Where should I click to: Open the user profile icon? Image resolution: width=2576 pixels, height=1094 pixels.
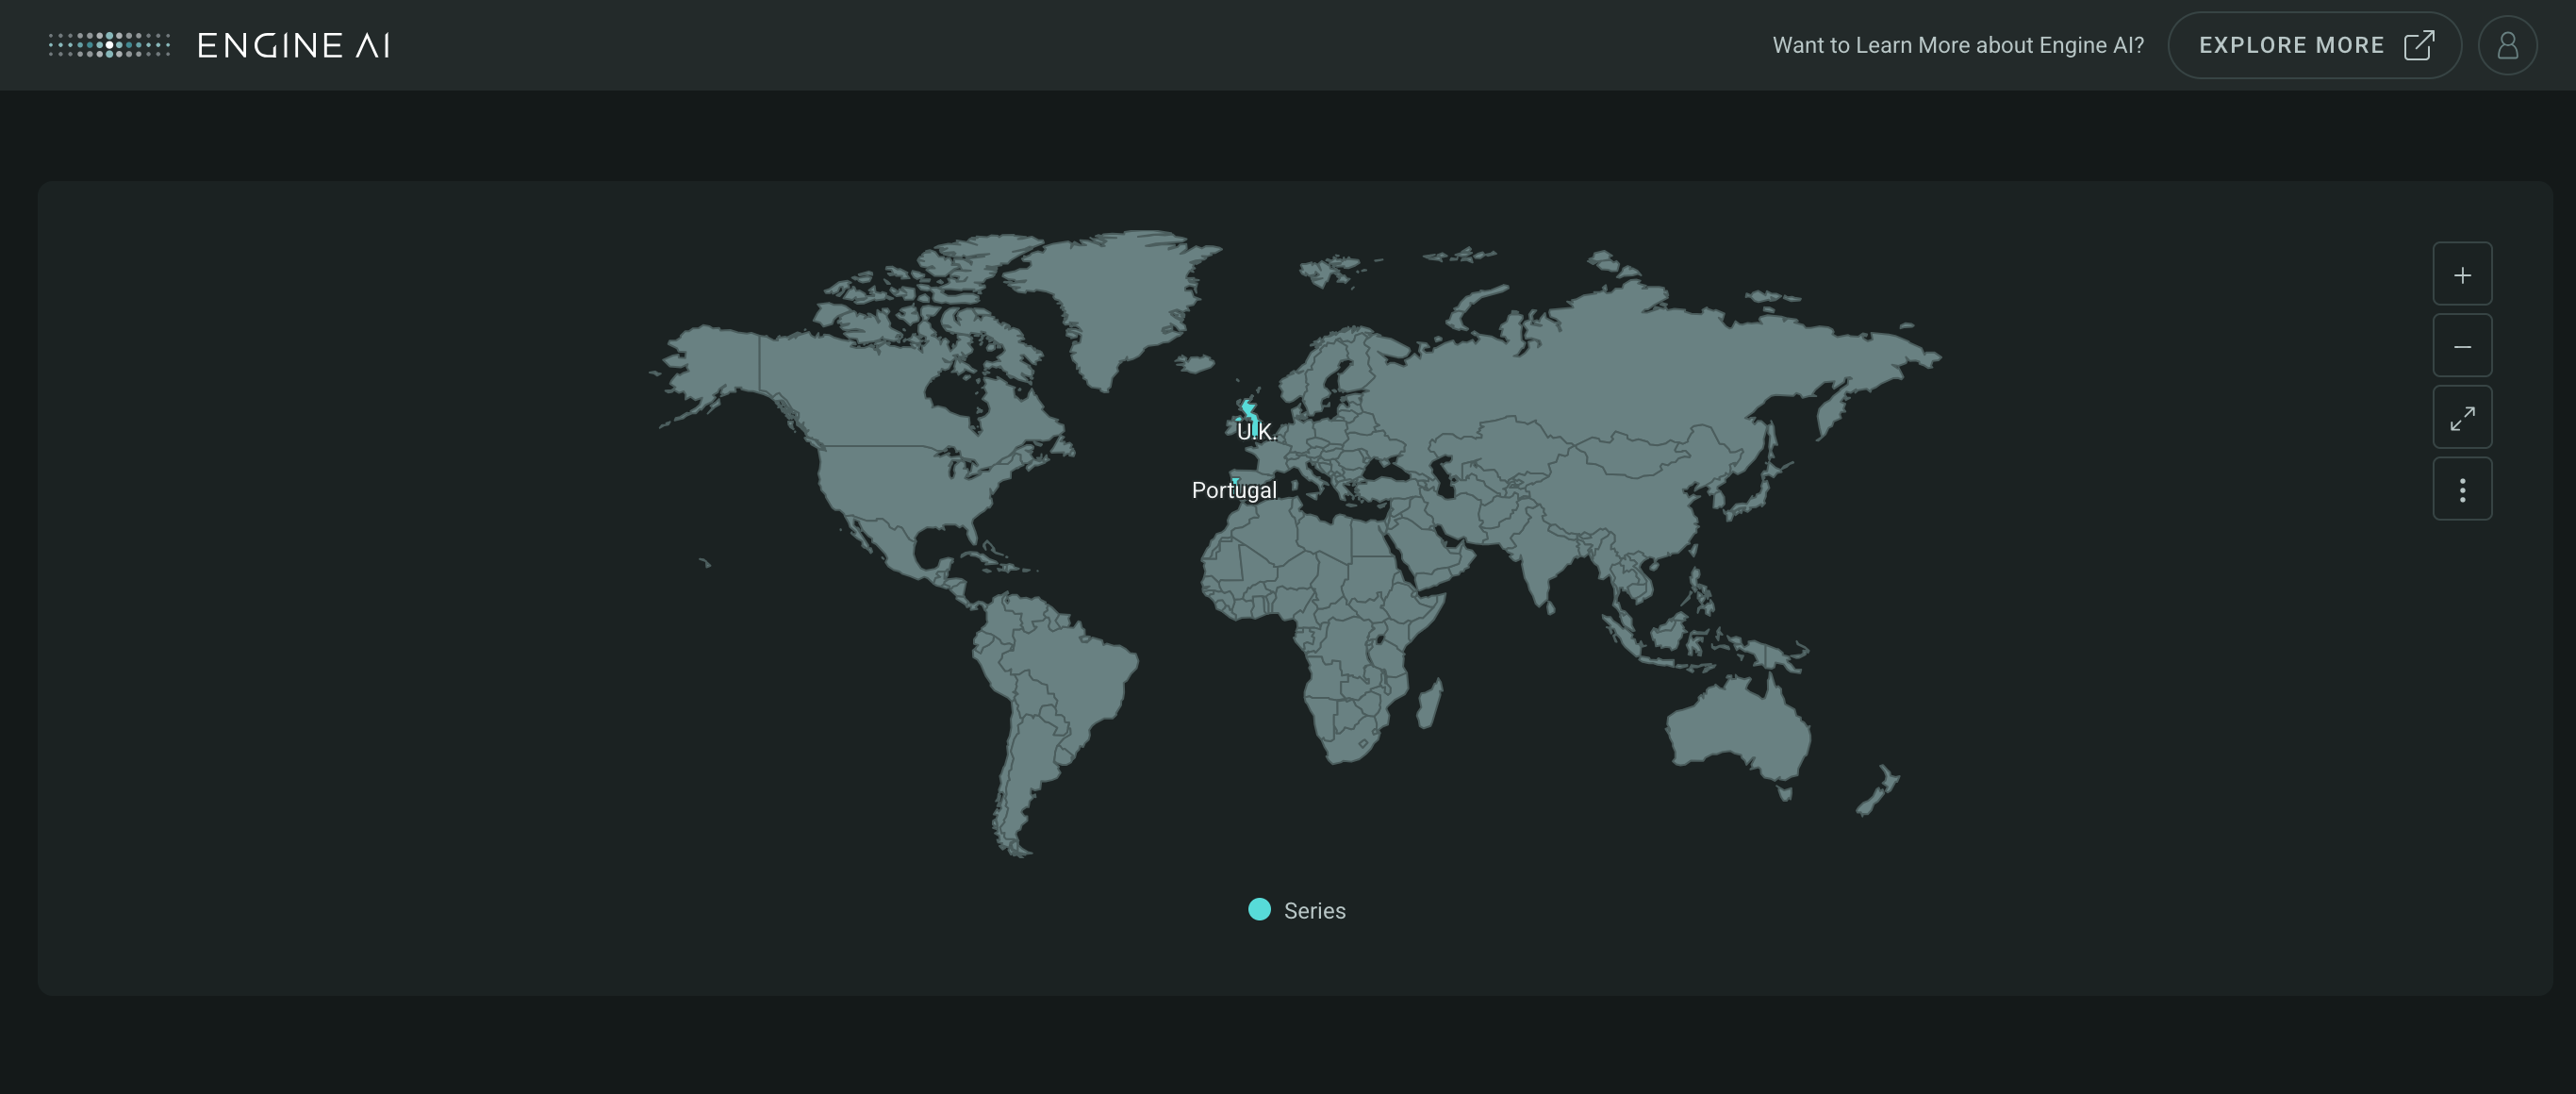point(2507,45)
